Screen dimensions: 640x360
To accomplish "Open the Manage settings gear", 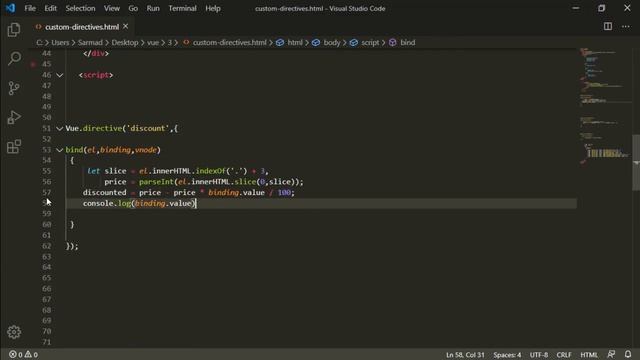I will tap(14, 332).
